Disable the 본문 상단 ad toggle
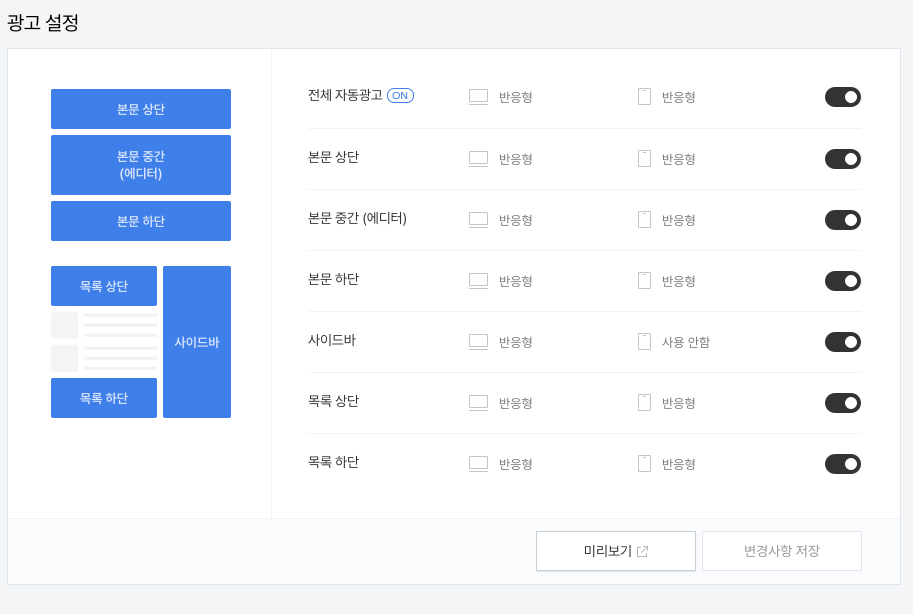The image size is (913, 614). click(842, 159)
